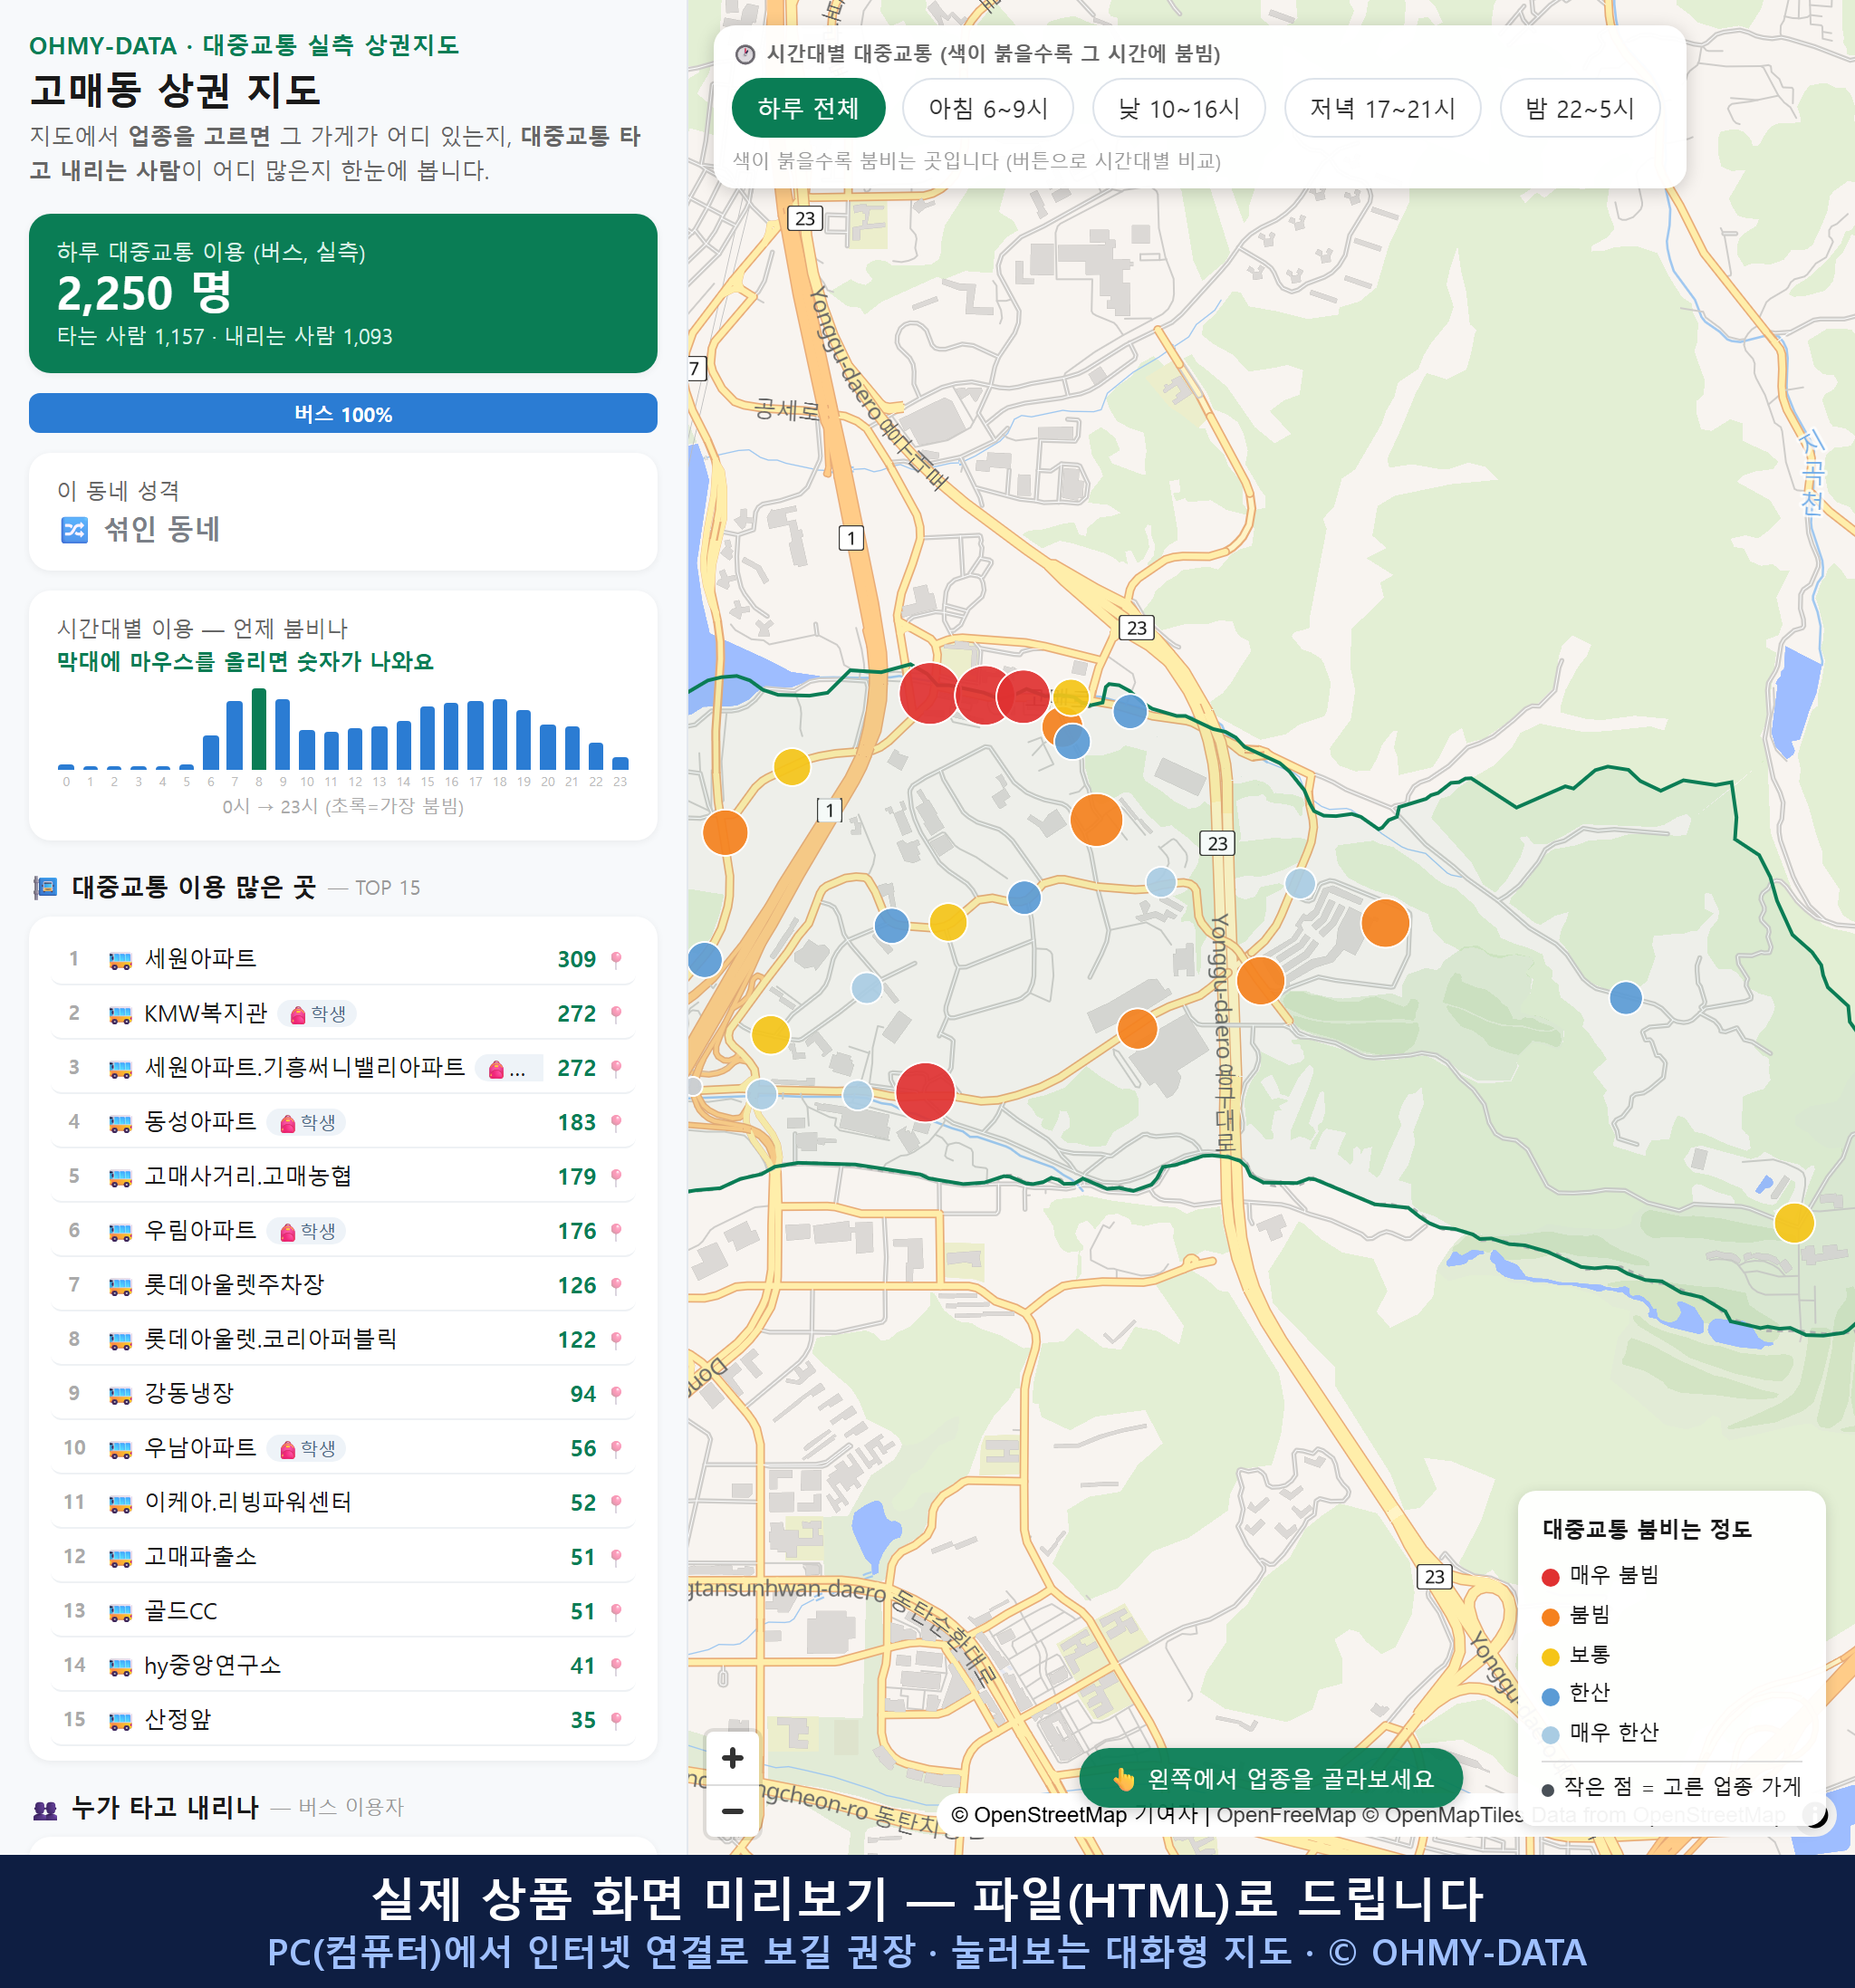Click the 2,250 명 daily ridership card
The width and height of the screenshot is (1855, 1988).
click(x=343, y=293)
